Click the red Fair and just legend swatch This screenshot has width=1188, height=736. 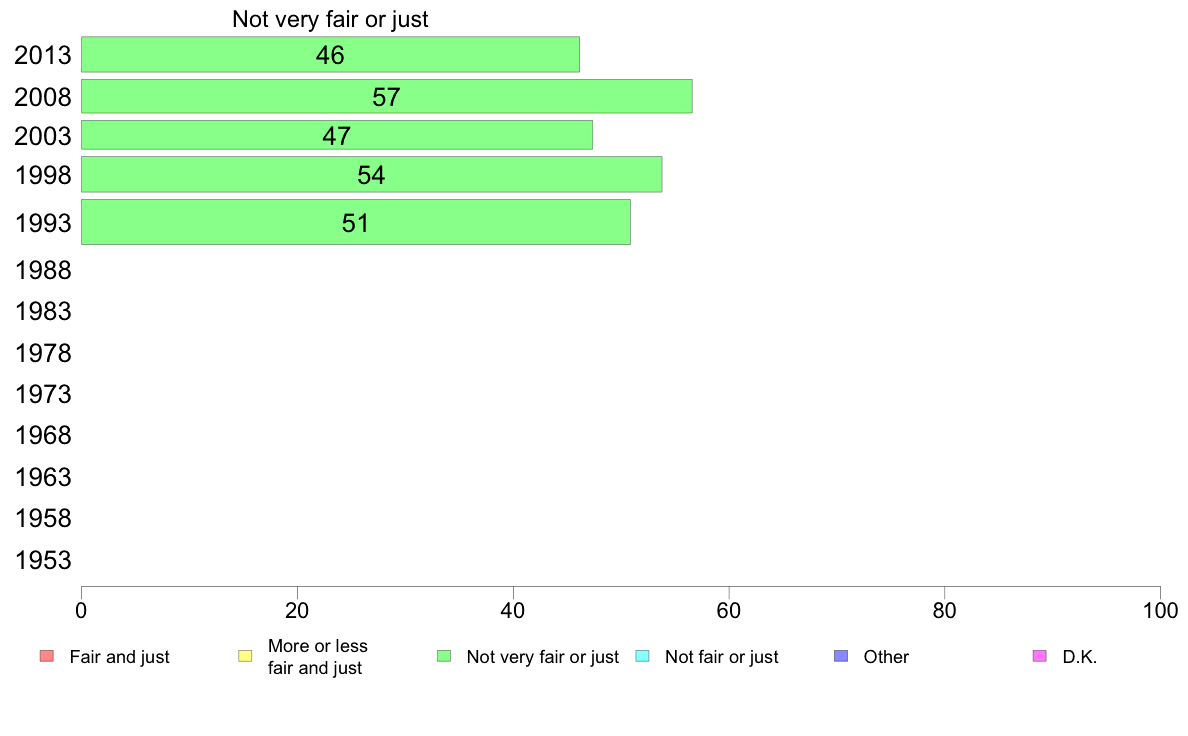[x=46, y=656]
